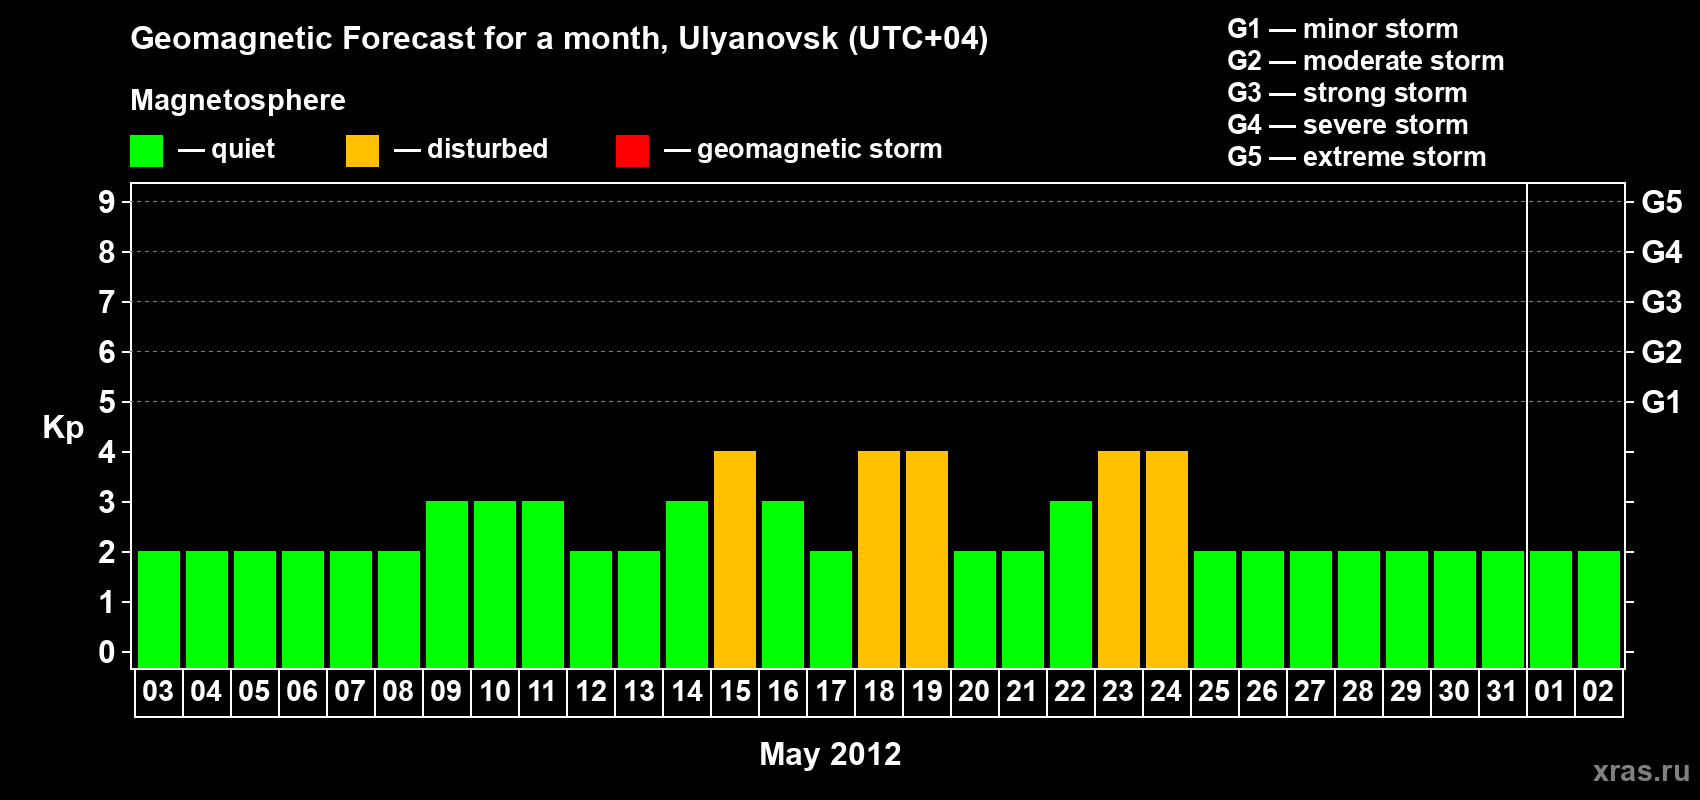Click 'G1 — minor storm' legend line
The image size is (1700, 800).
click(1343, 29)
